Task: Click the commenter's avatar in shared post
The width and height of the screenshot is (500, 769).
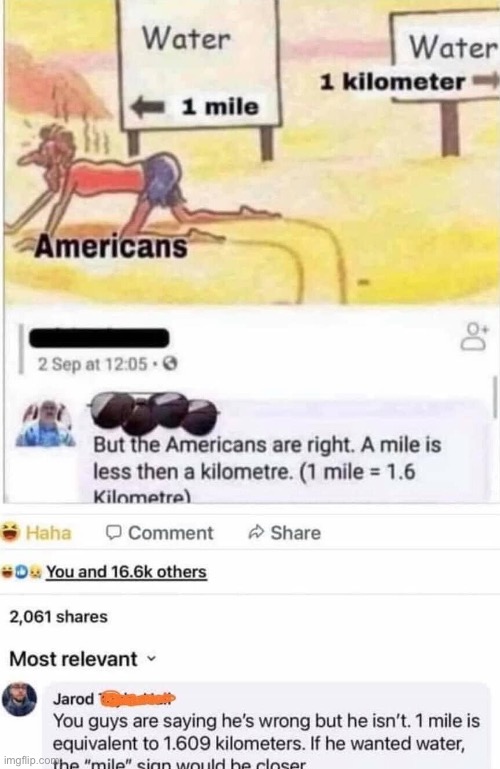Action: [x=45, y=424]
